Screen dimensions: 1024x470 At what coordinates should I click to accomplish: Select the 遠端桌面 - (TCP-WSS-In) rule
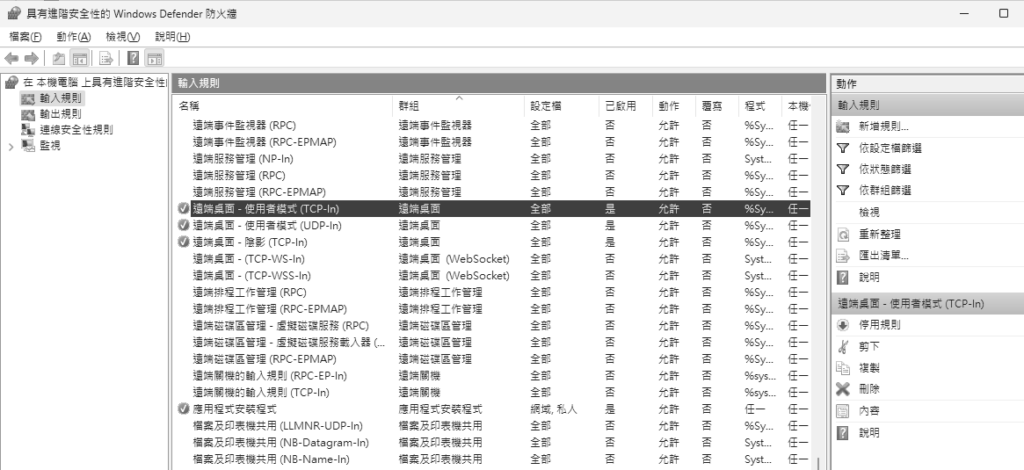[x=493, y=275]
